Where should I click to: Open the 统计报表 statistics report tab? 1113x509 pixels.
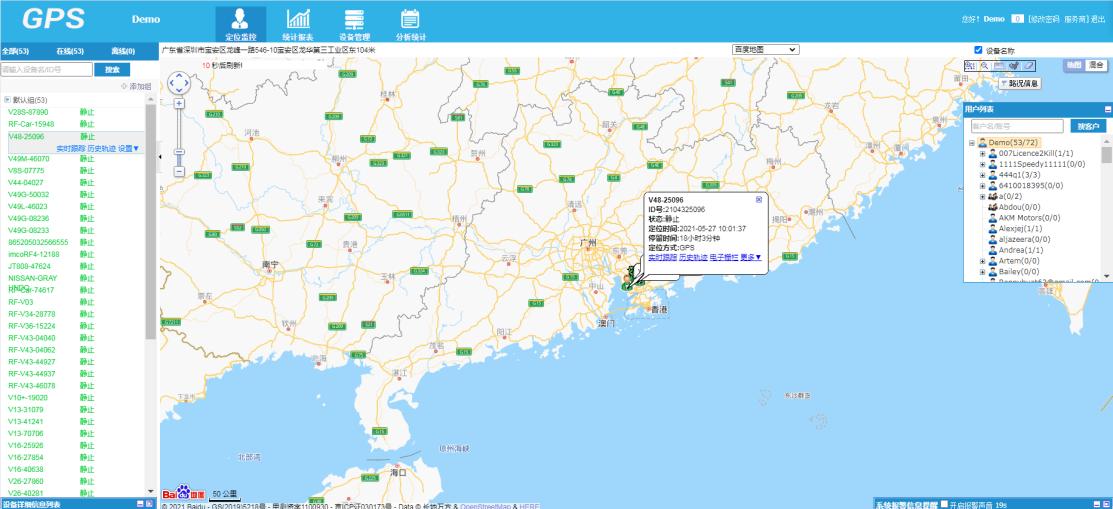click(x=298, y=23)
